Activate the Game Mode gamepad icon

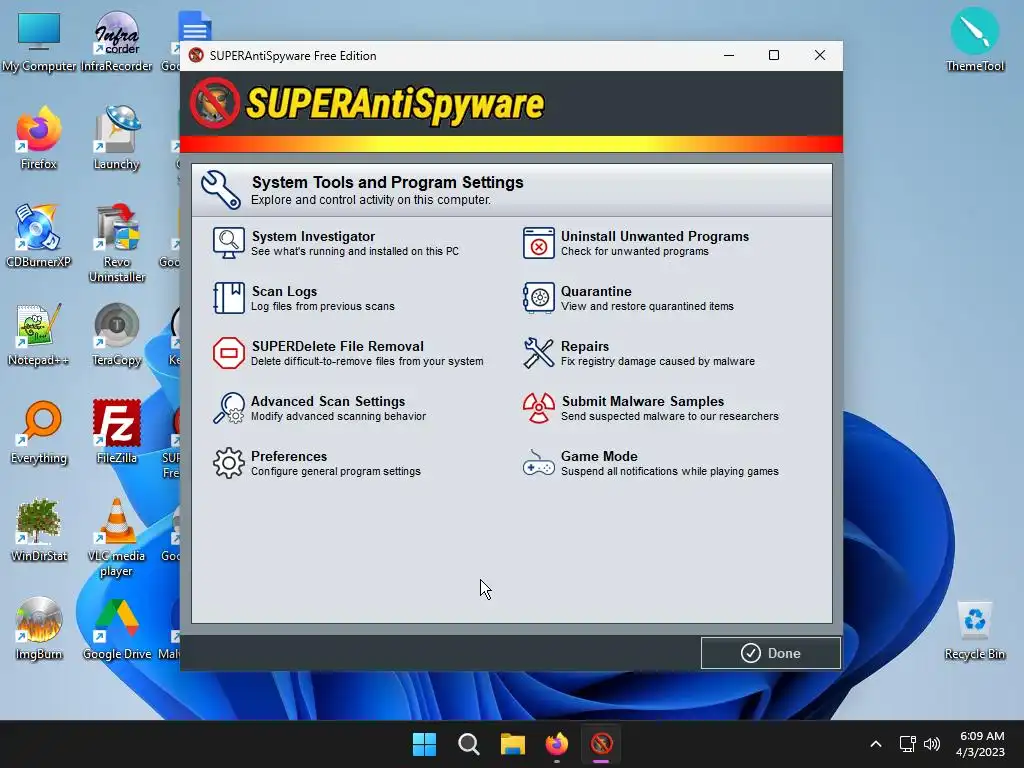point(538,463)
